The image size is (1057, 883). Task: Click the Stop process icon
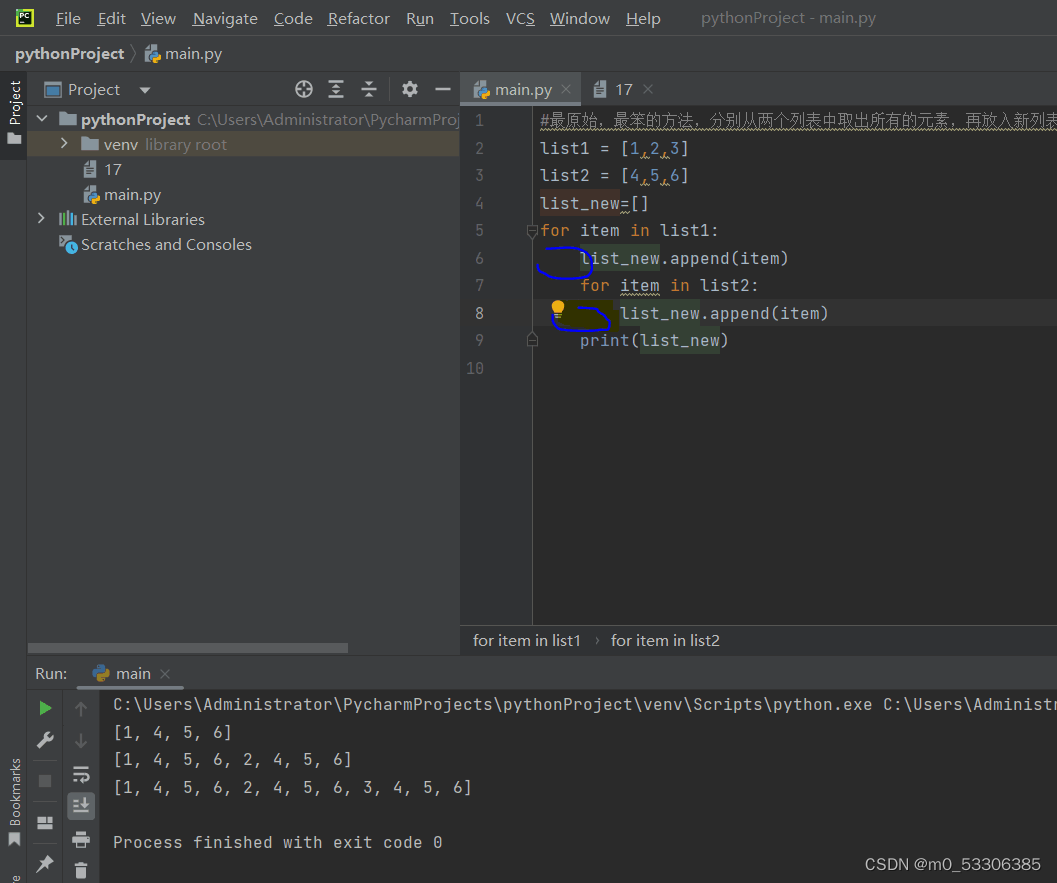[45, 781]
